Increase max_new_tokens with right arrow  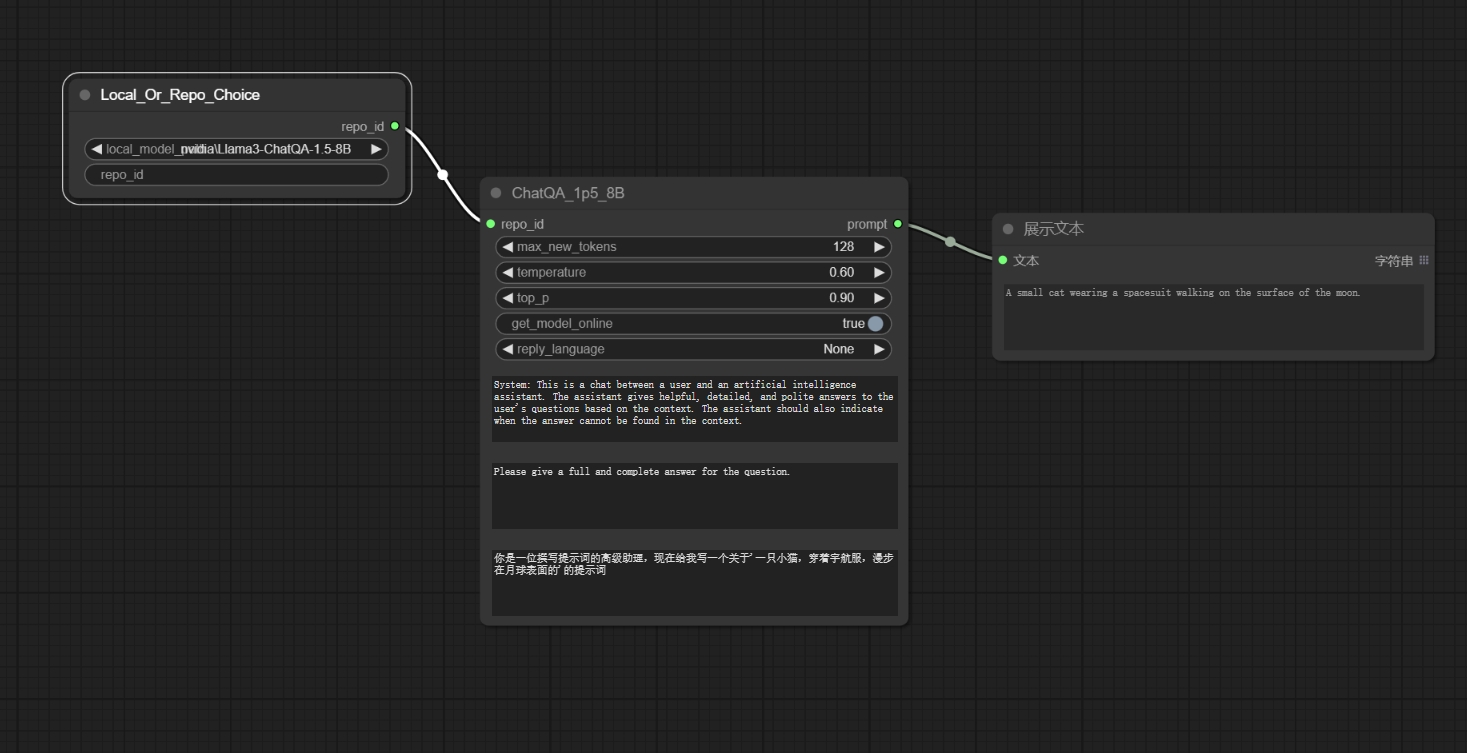pyautogui.click(x=879, y=247)
